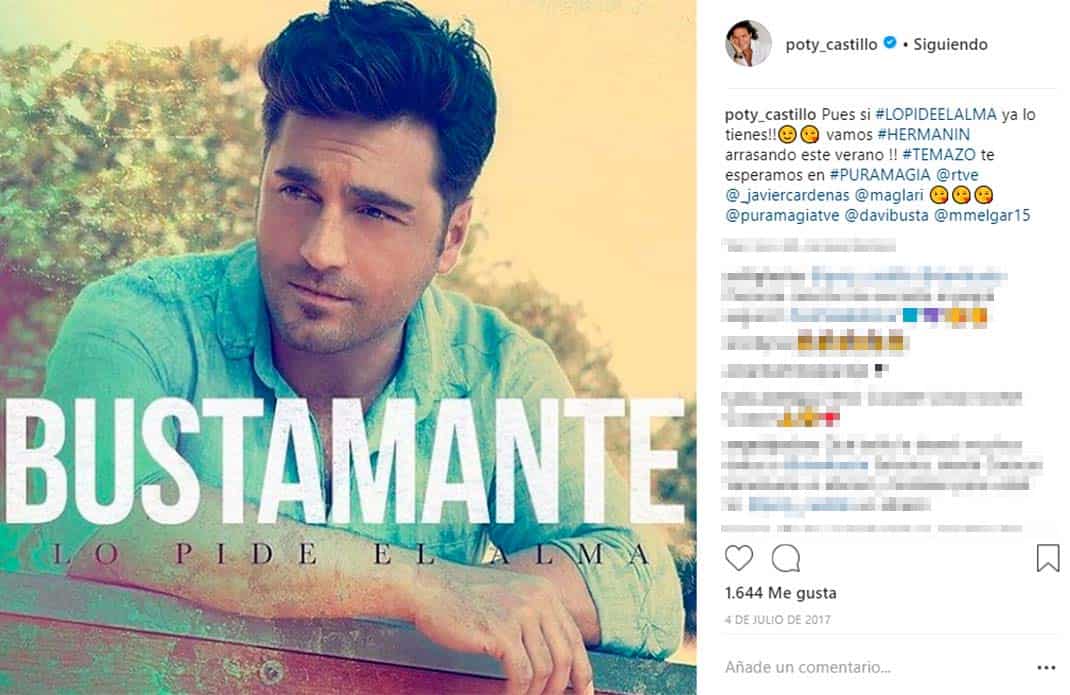Open hashtag #TEMAZO
This screenshot has height=695, width=1070.
click(938, 155)
